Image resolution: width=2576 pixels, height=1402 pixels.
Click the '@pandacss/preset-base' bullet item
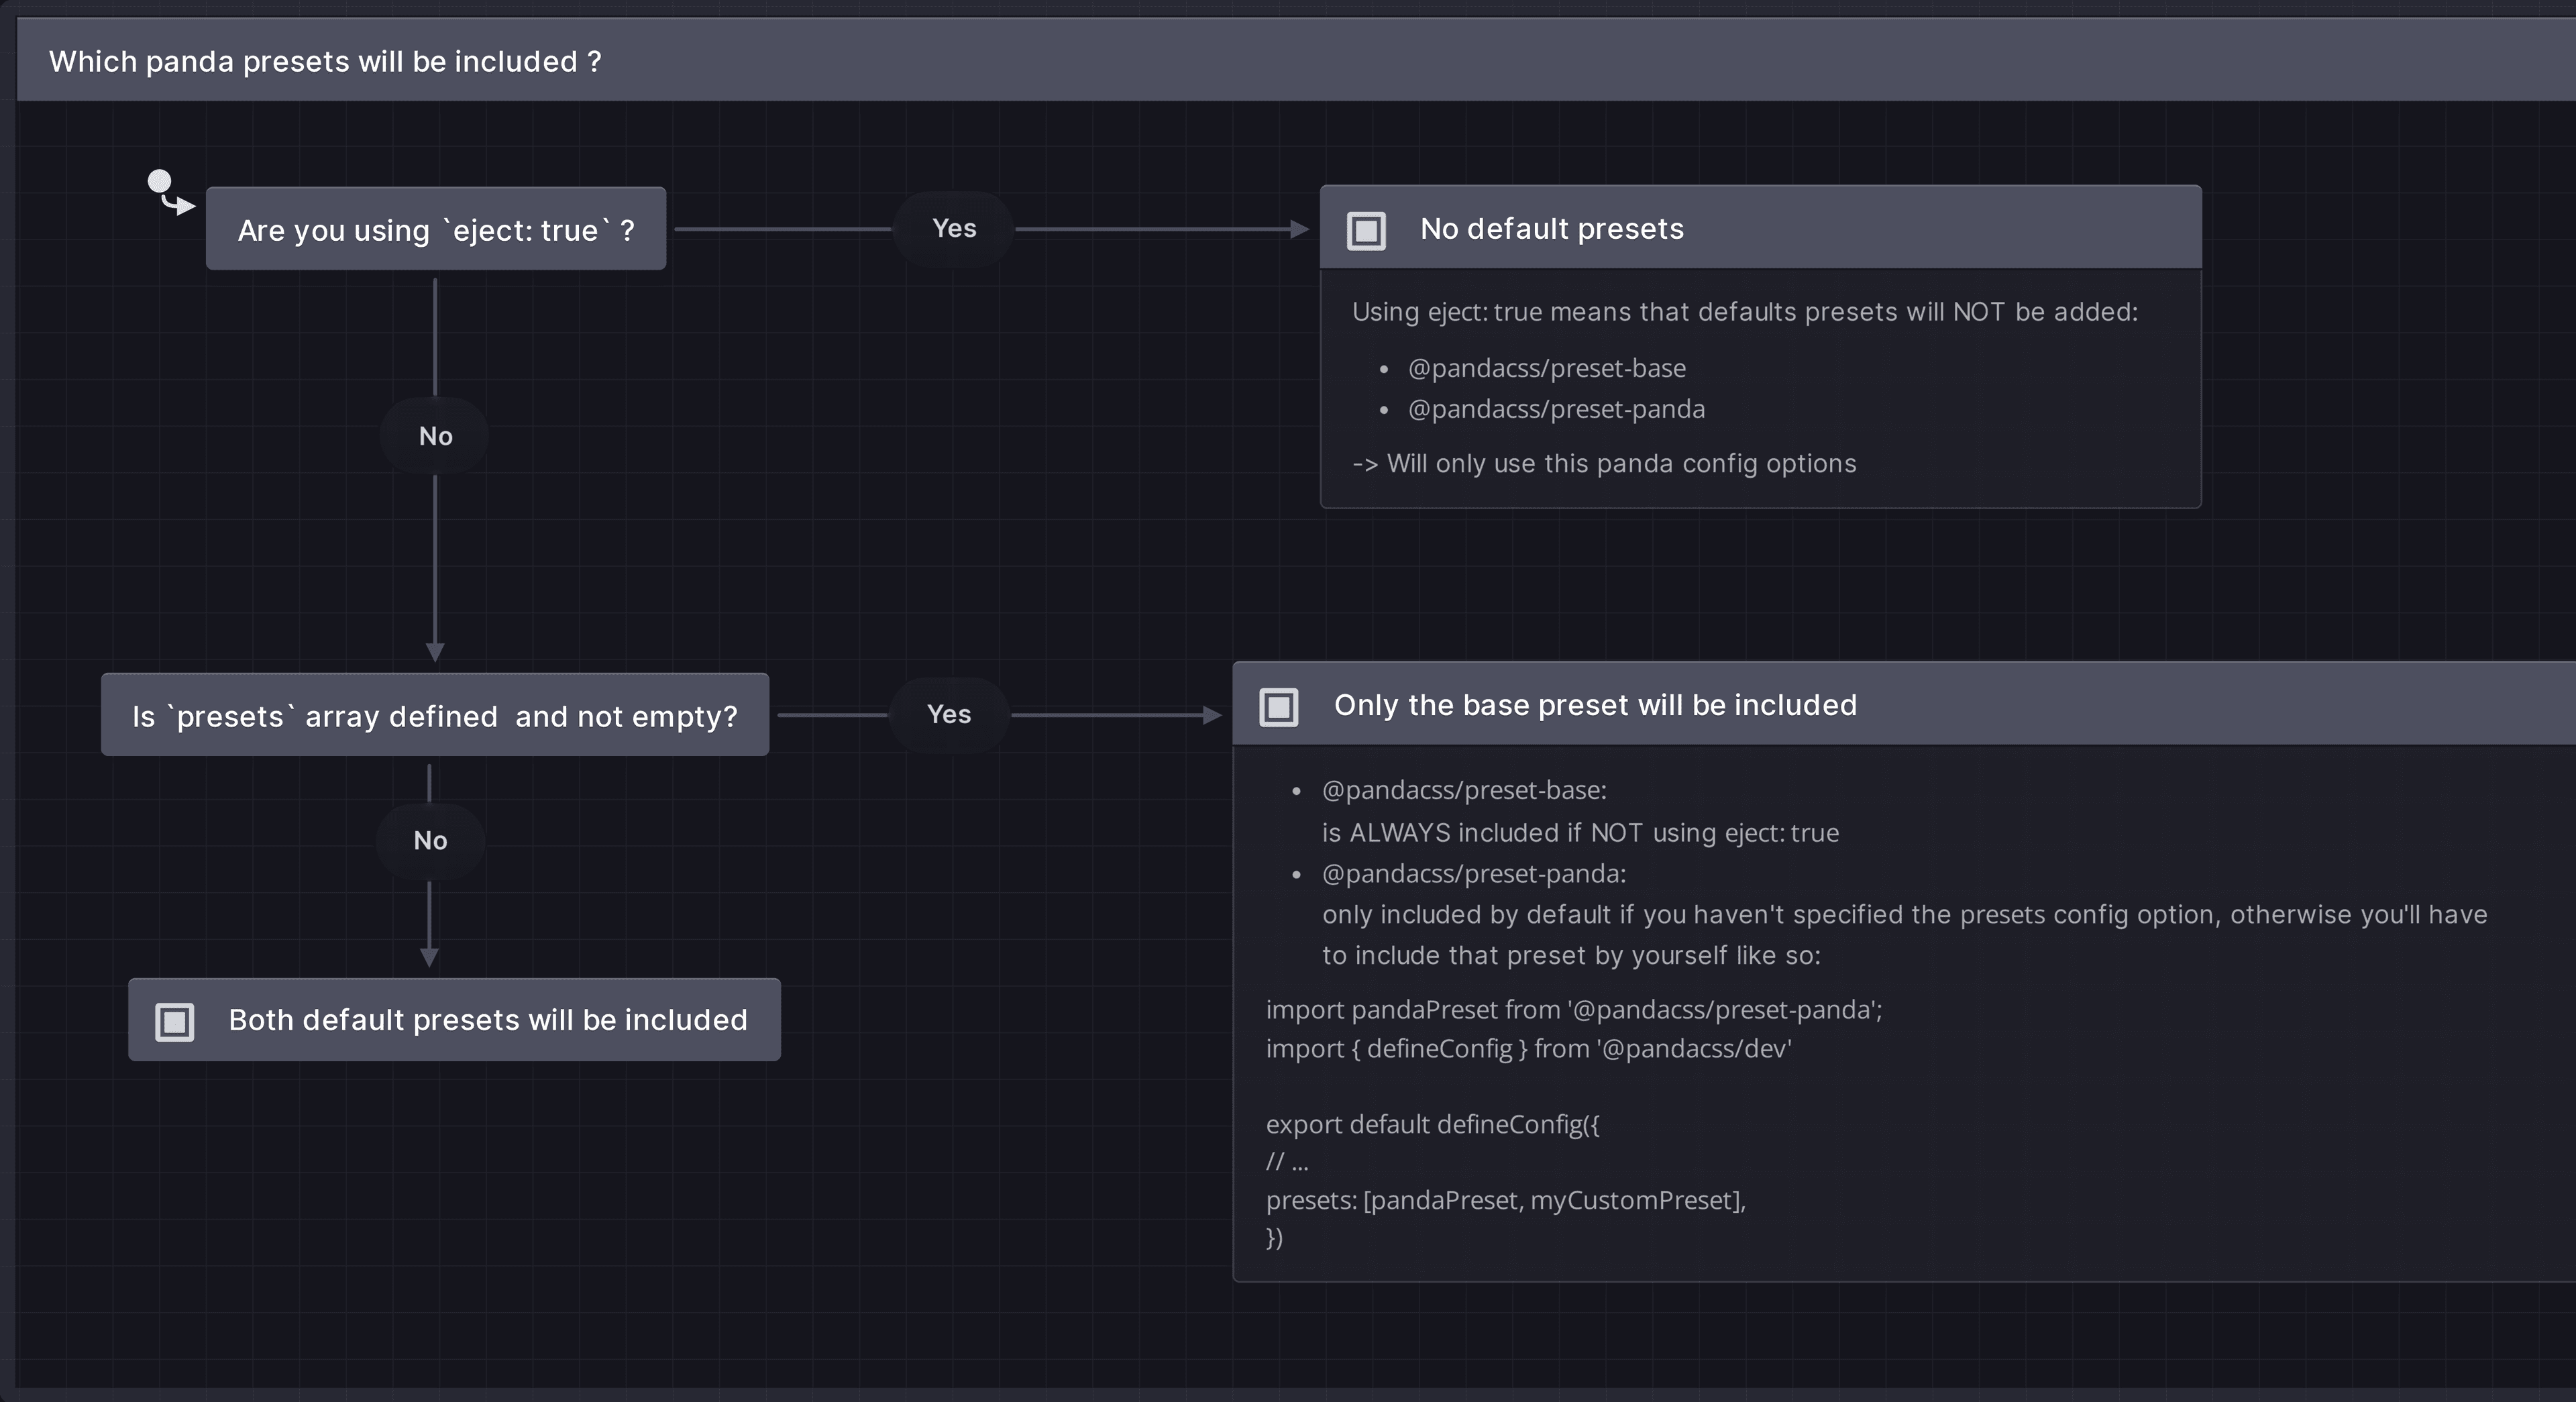pyautogui.click(x=1546, y=368)
